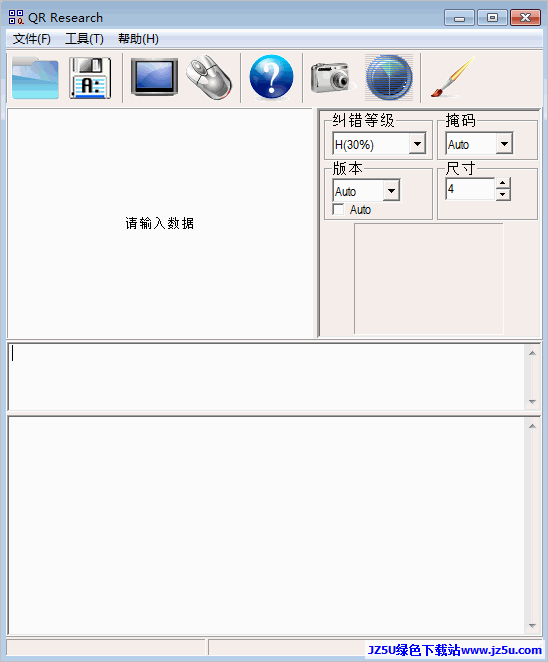Image resolution: width=548 pixels, height=662 pixels.
Task: Maximize the QR Research window
Action: tap(492, 18)
